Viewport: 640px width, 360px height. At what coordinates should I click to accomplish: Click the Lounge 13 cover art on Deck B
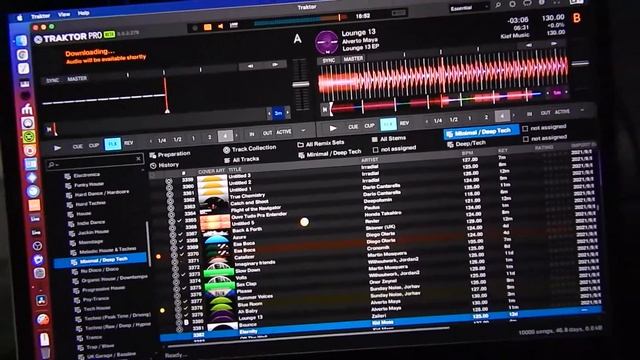327,42
